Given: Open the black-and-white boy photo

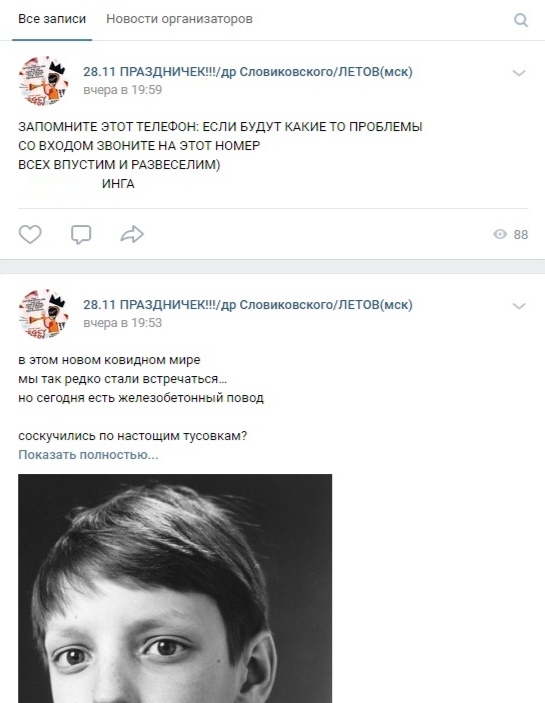Looking at the screenshot, I should (x=175, y=588).
